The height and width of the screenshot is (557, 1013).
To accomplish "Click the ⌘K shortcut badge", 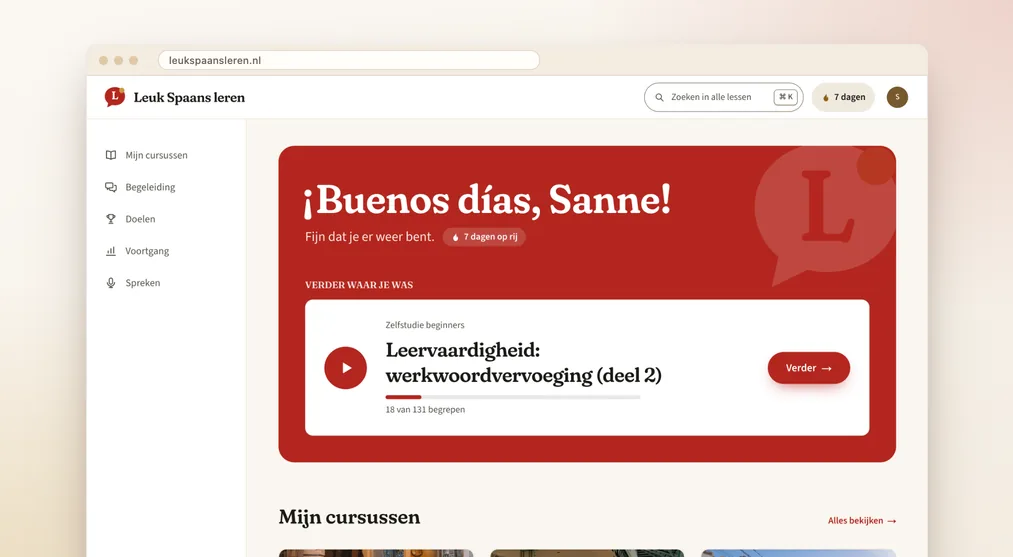I will 786,97.
